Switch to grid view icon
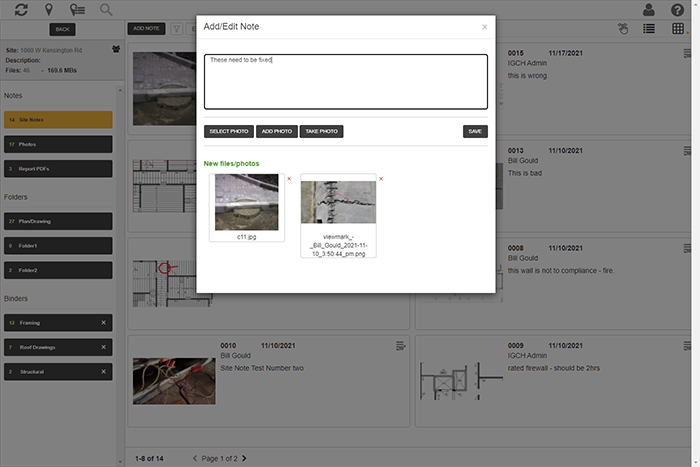The height and width of the screenshot is (467, 700). 678,29
